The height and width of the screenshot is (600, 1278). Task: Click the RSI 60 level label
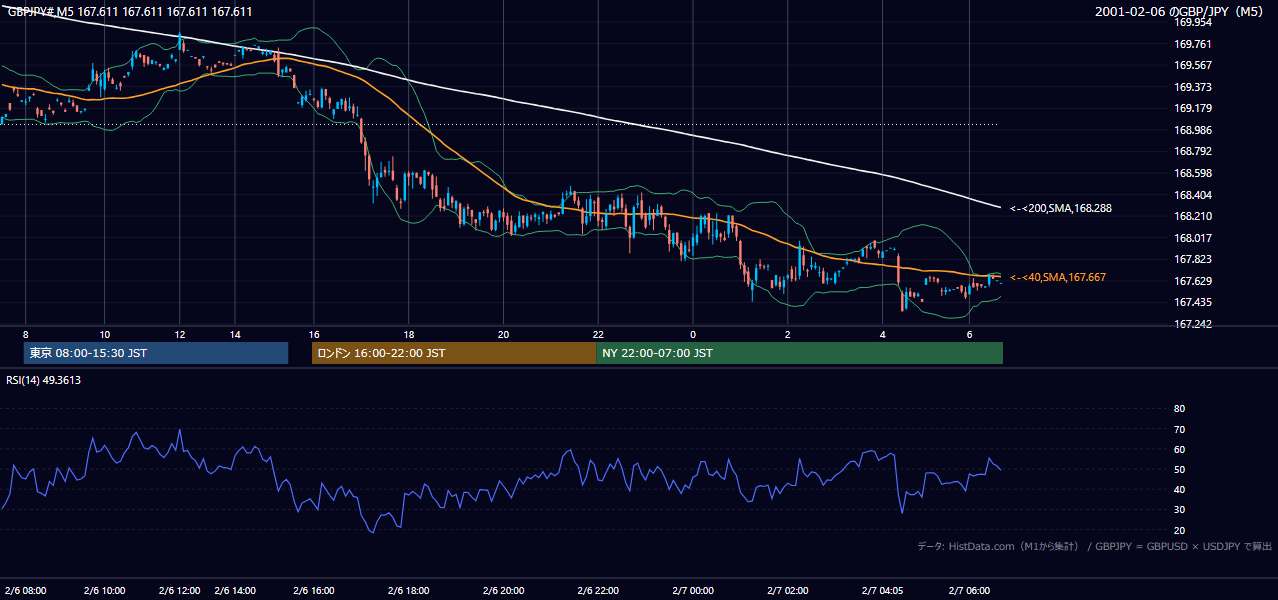[x=1179, y=449]
